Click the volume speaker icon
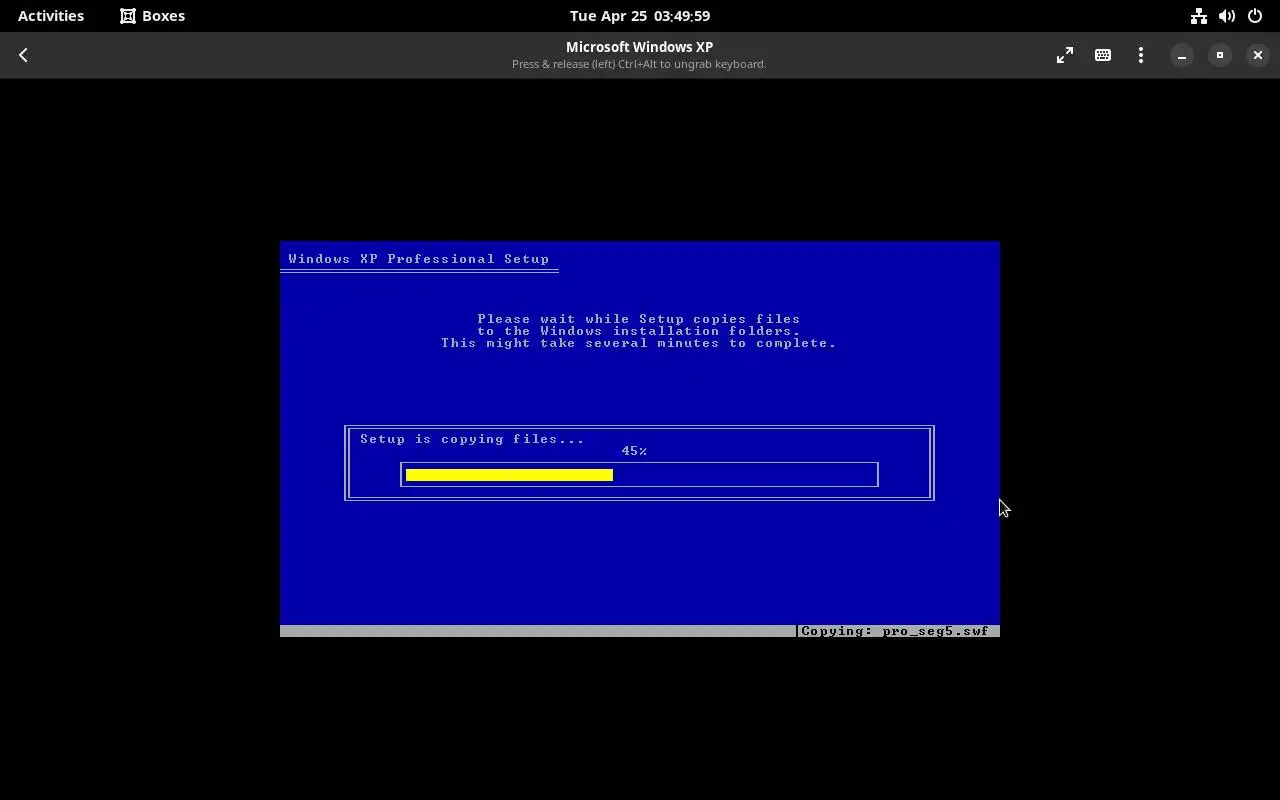 pyautogui.click(x=1227, y=16)
